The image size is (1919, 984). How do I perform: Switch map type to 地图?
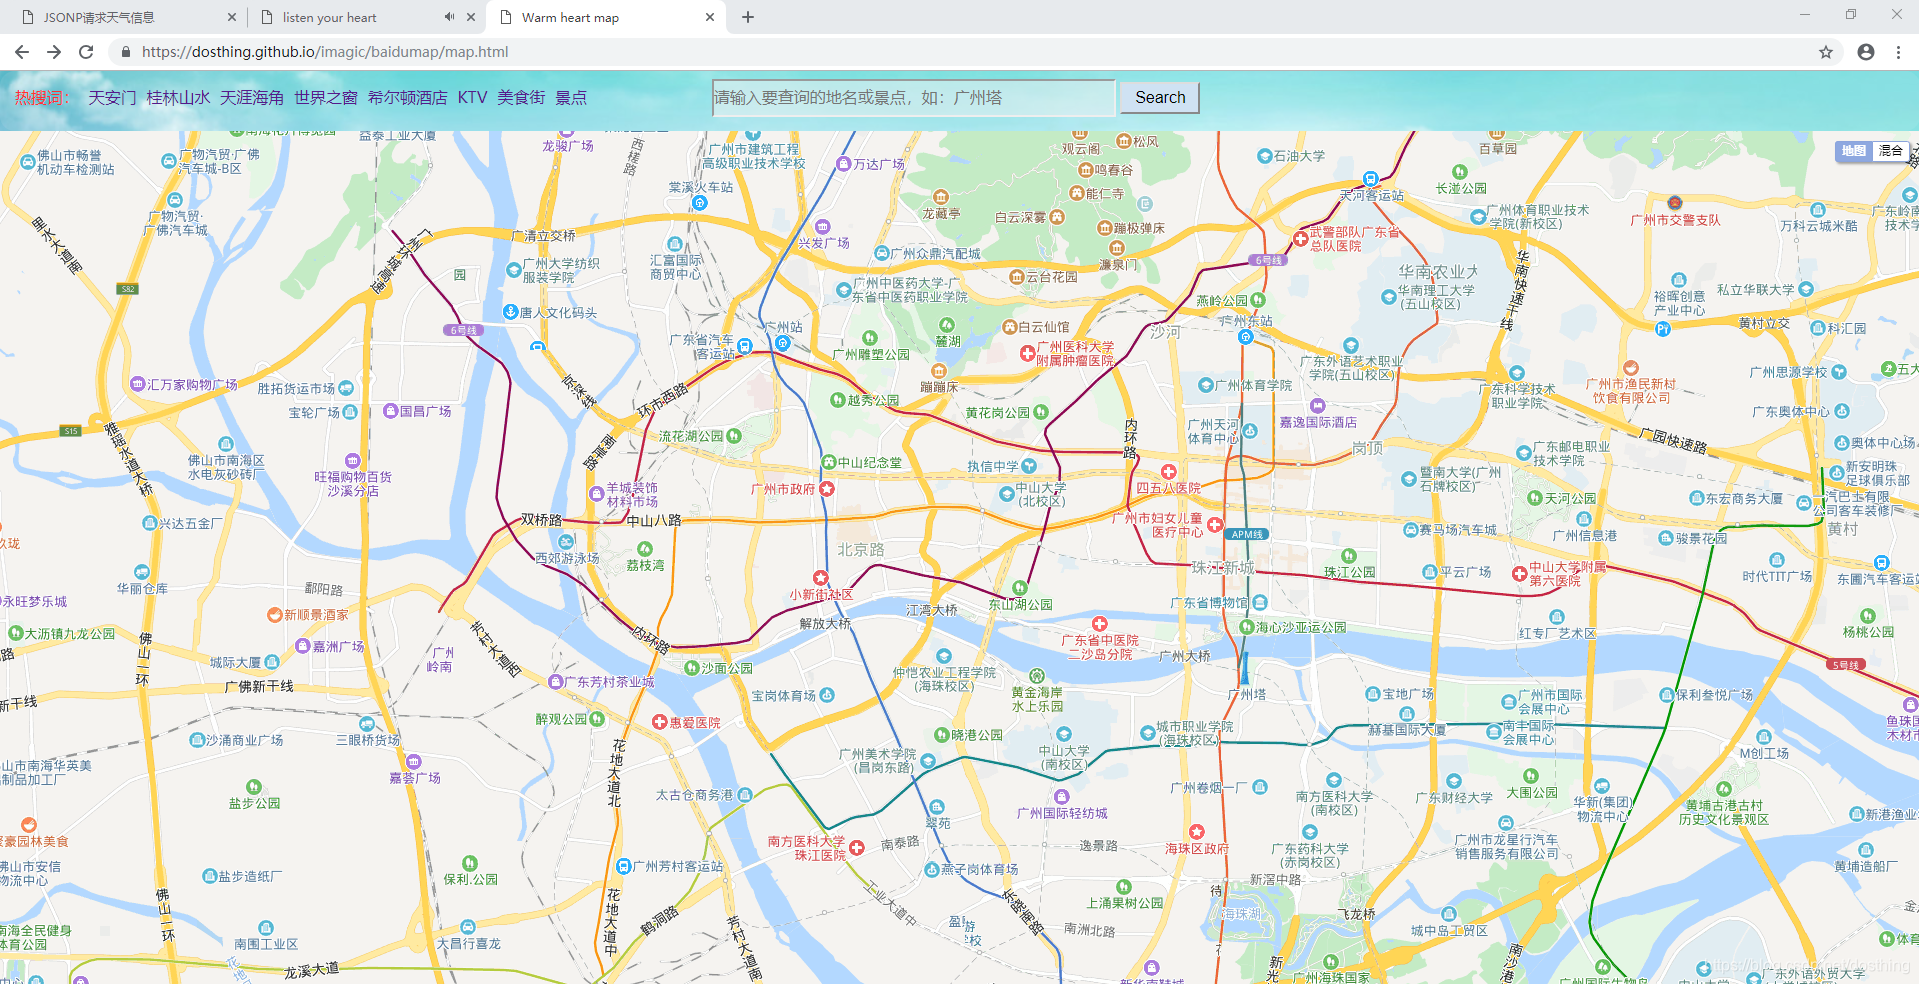1854,151
